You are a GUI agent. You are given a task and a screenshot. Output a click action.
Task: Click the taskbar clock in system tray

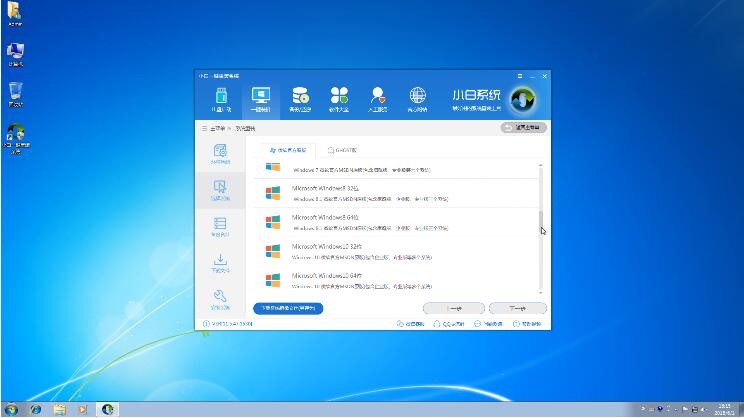(x=724, y=409)
